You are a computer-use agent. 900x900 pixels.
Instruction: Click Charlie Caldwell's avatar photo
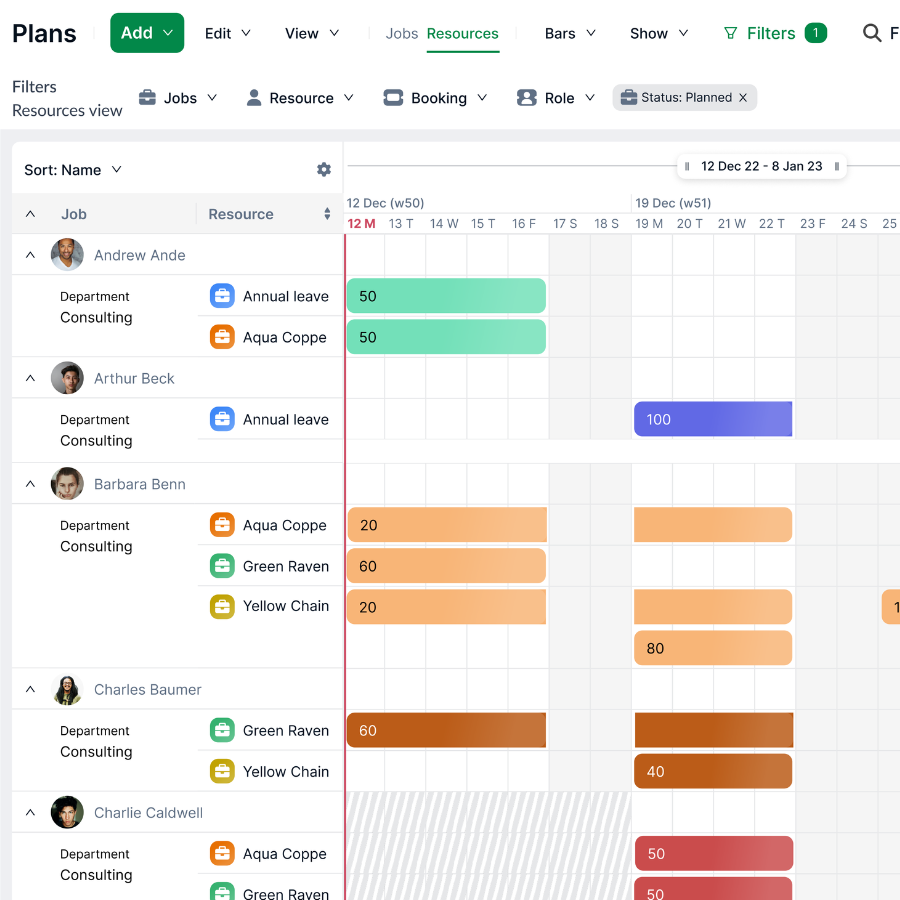click(x=67, y=812)
